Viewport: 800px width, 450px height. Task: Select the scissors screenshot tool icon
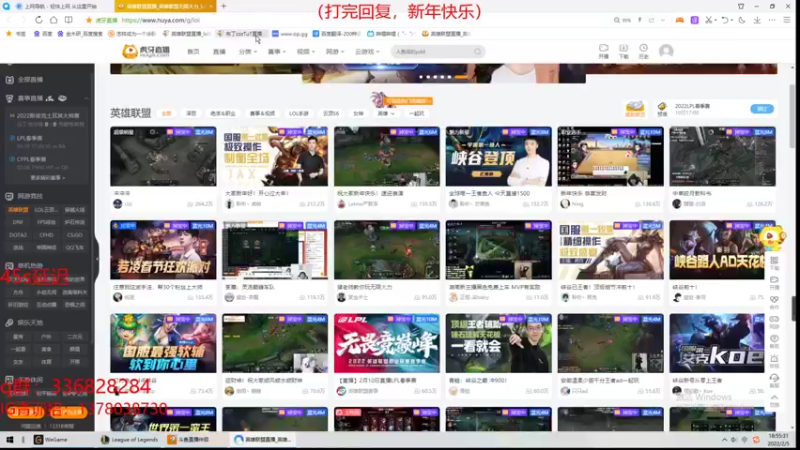click(709, 20)
